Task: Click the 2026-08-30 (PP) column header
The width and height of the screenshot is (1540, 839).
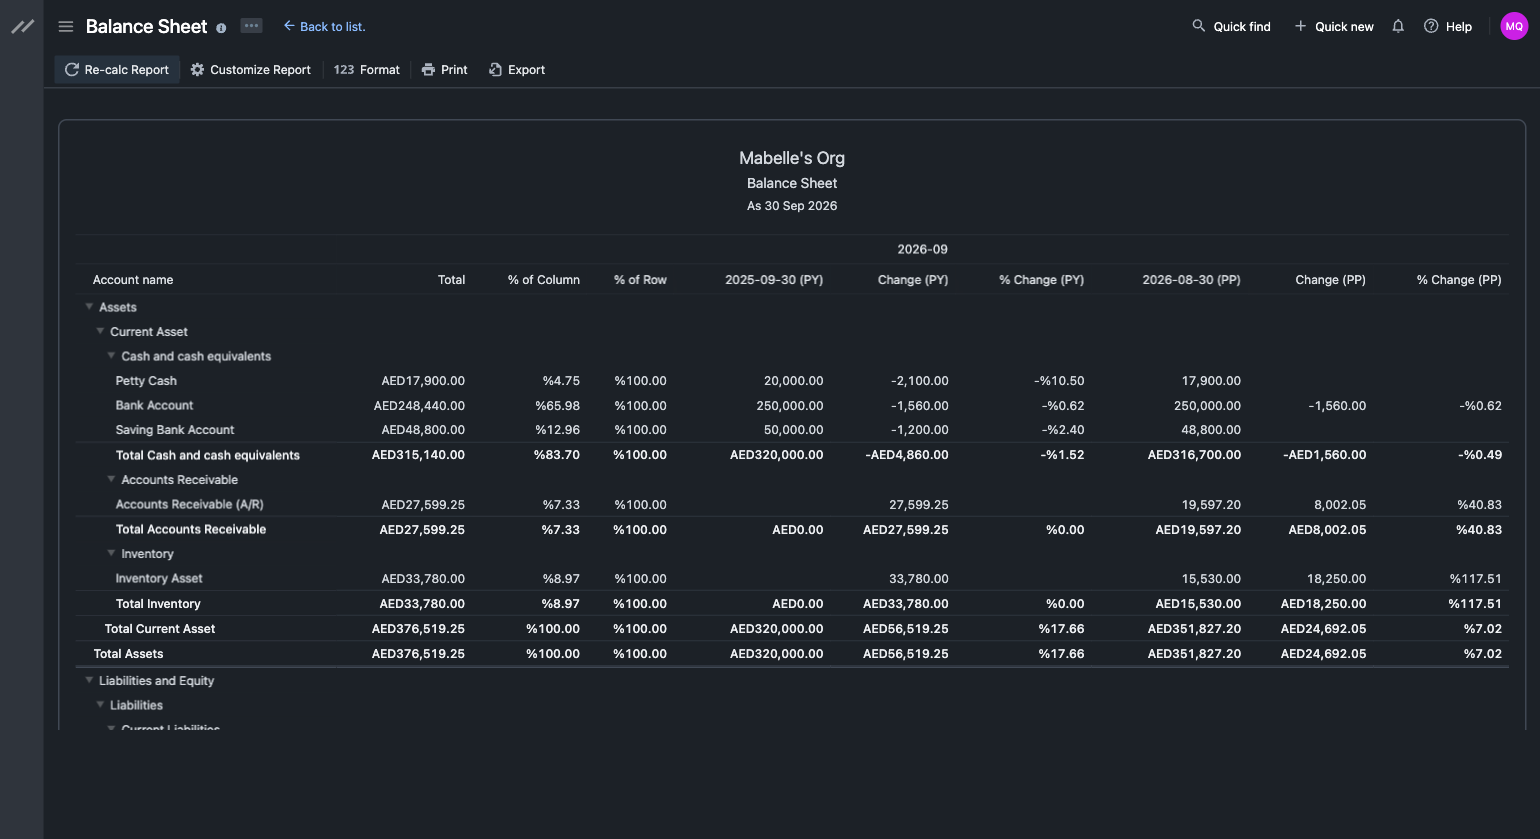Action: [x=1191, y=280]
